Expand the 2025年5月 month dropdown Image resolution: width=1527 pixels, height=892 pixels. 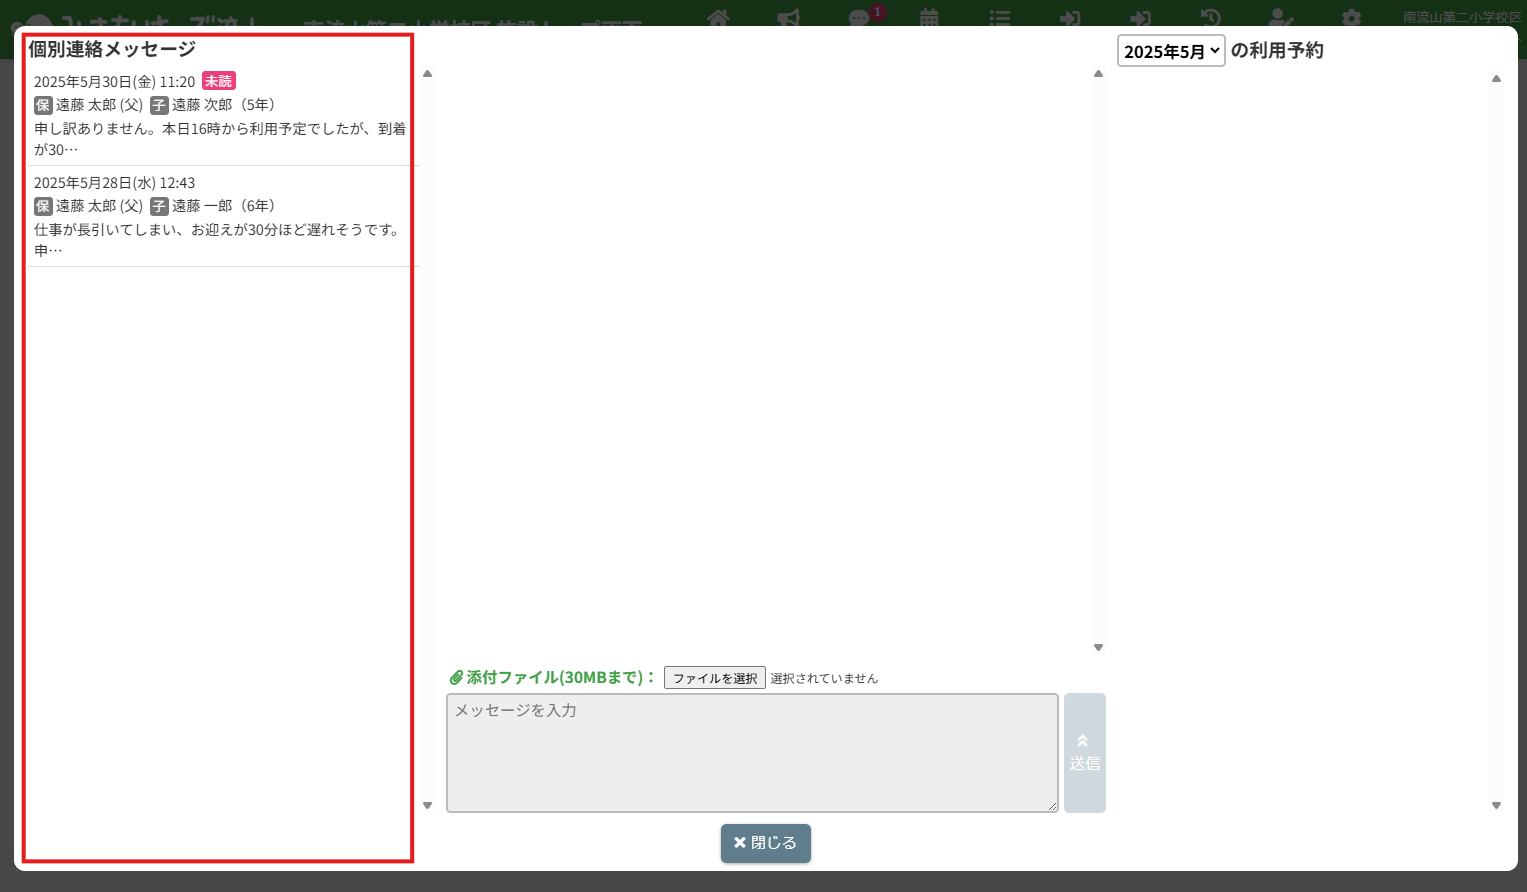pos(1171,51)
